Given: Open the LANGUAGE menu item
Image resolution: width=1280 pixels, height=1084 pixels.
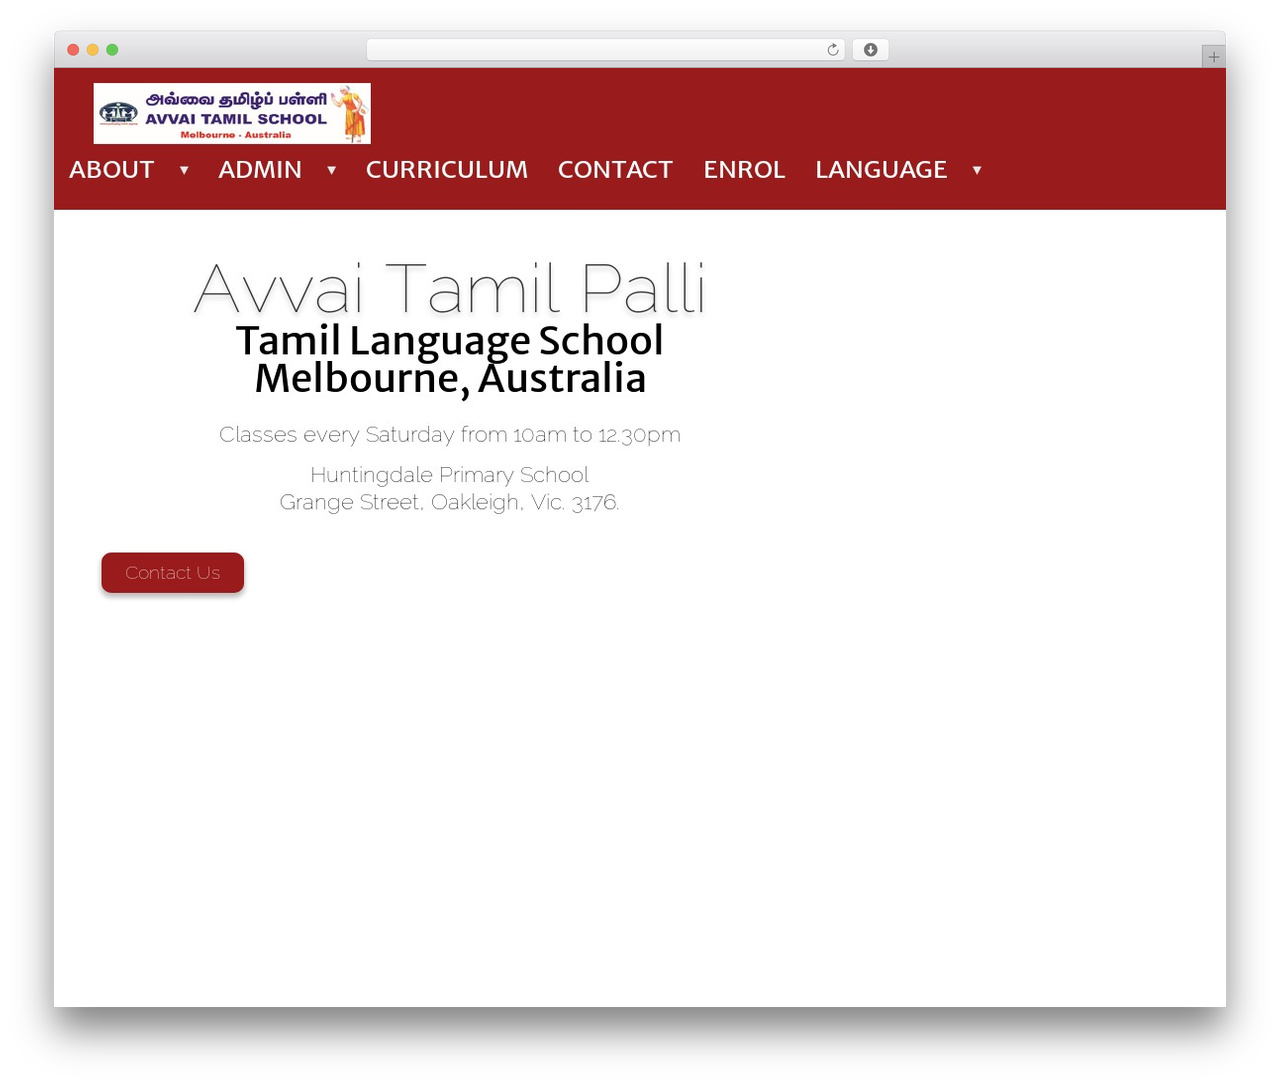Looking at the screenshot, I should pos(881,170).
